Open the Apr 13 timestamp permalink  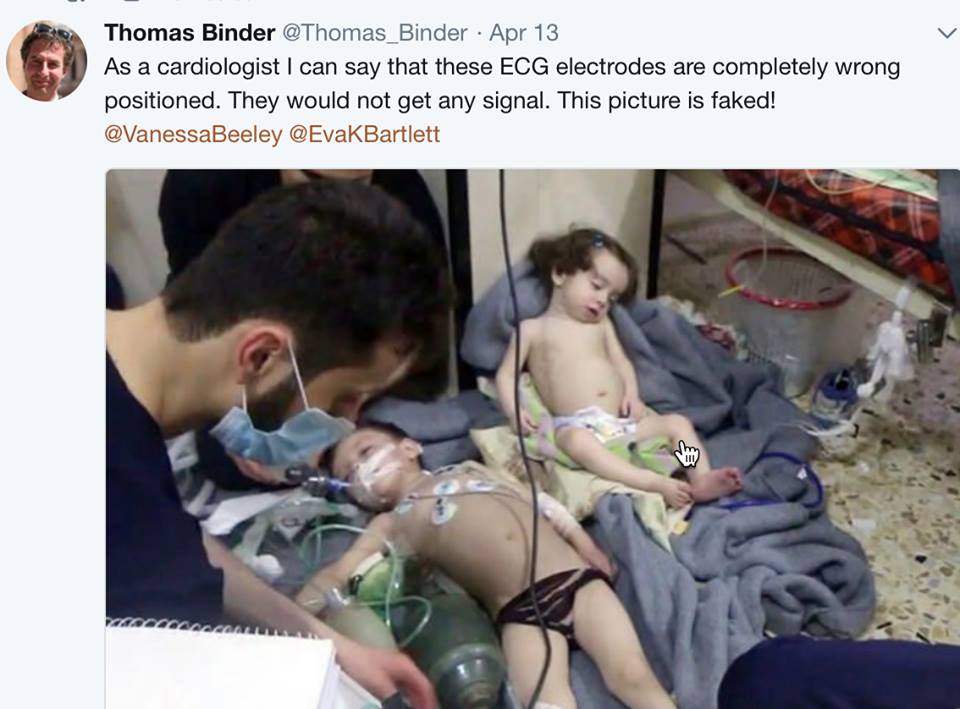pos(523,33)
